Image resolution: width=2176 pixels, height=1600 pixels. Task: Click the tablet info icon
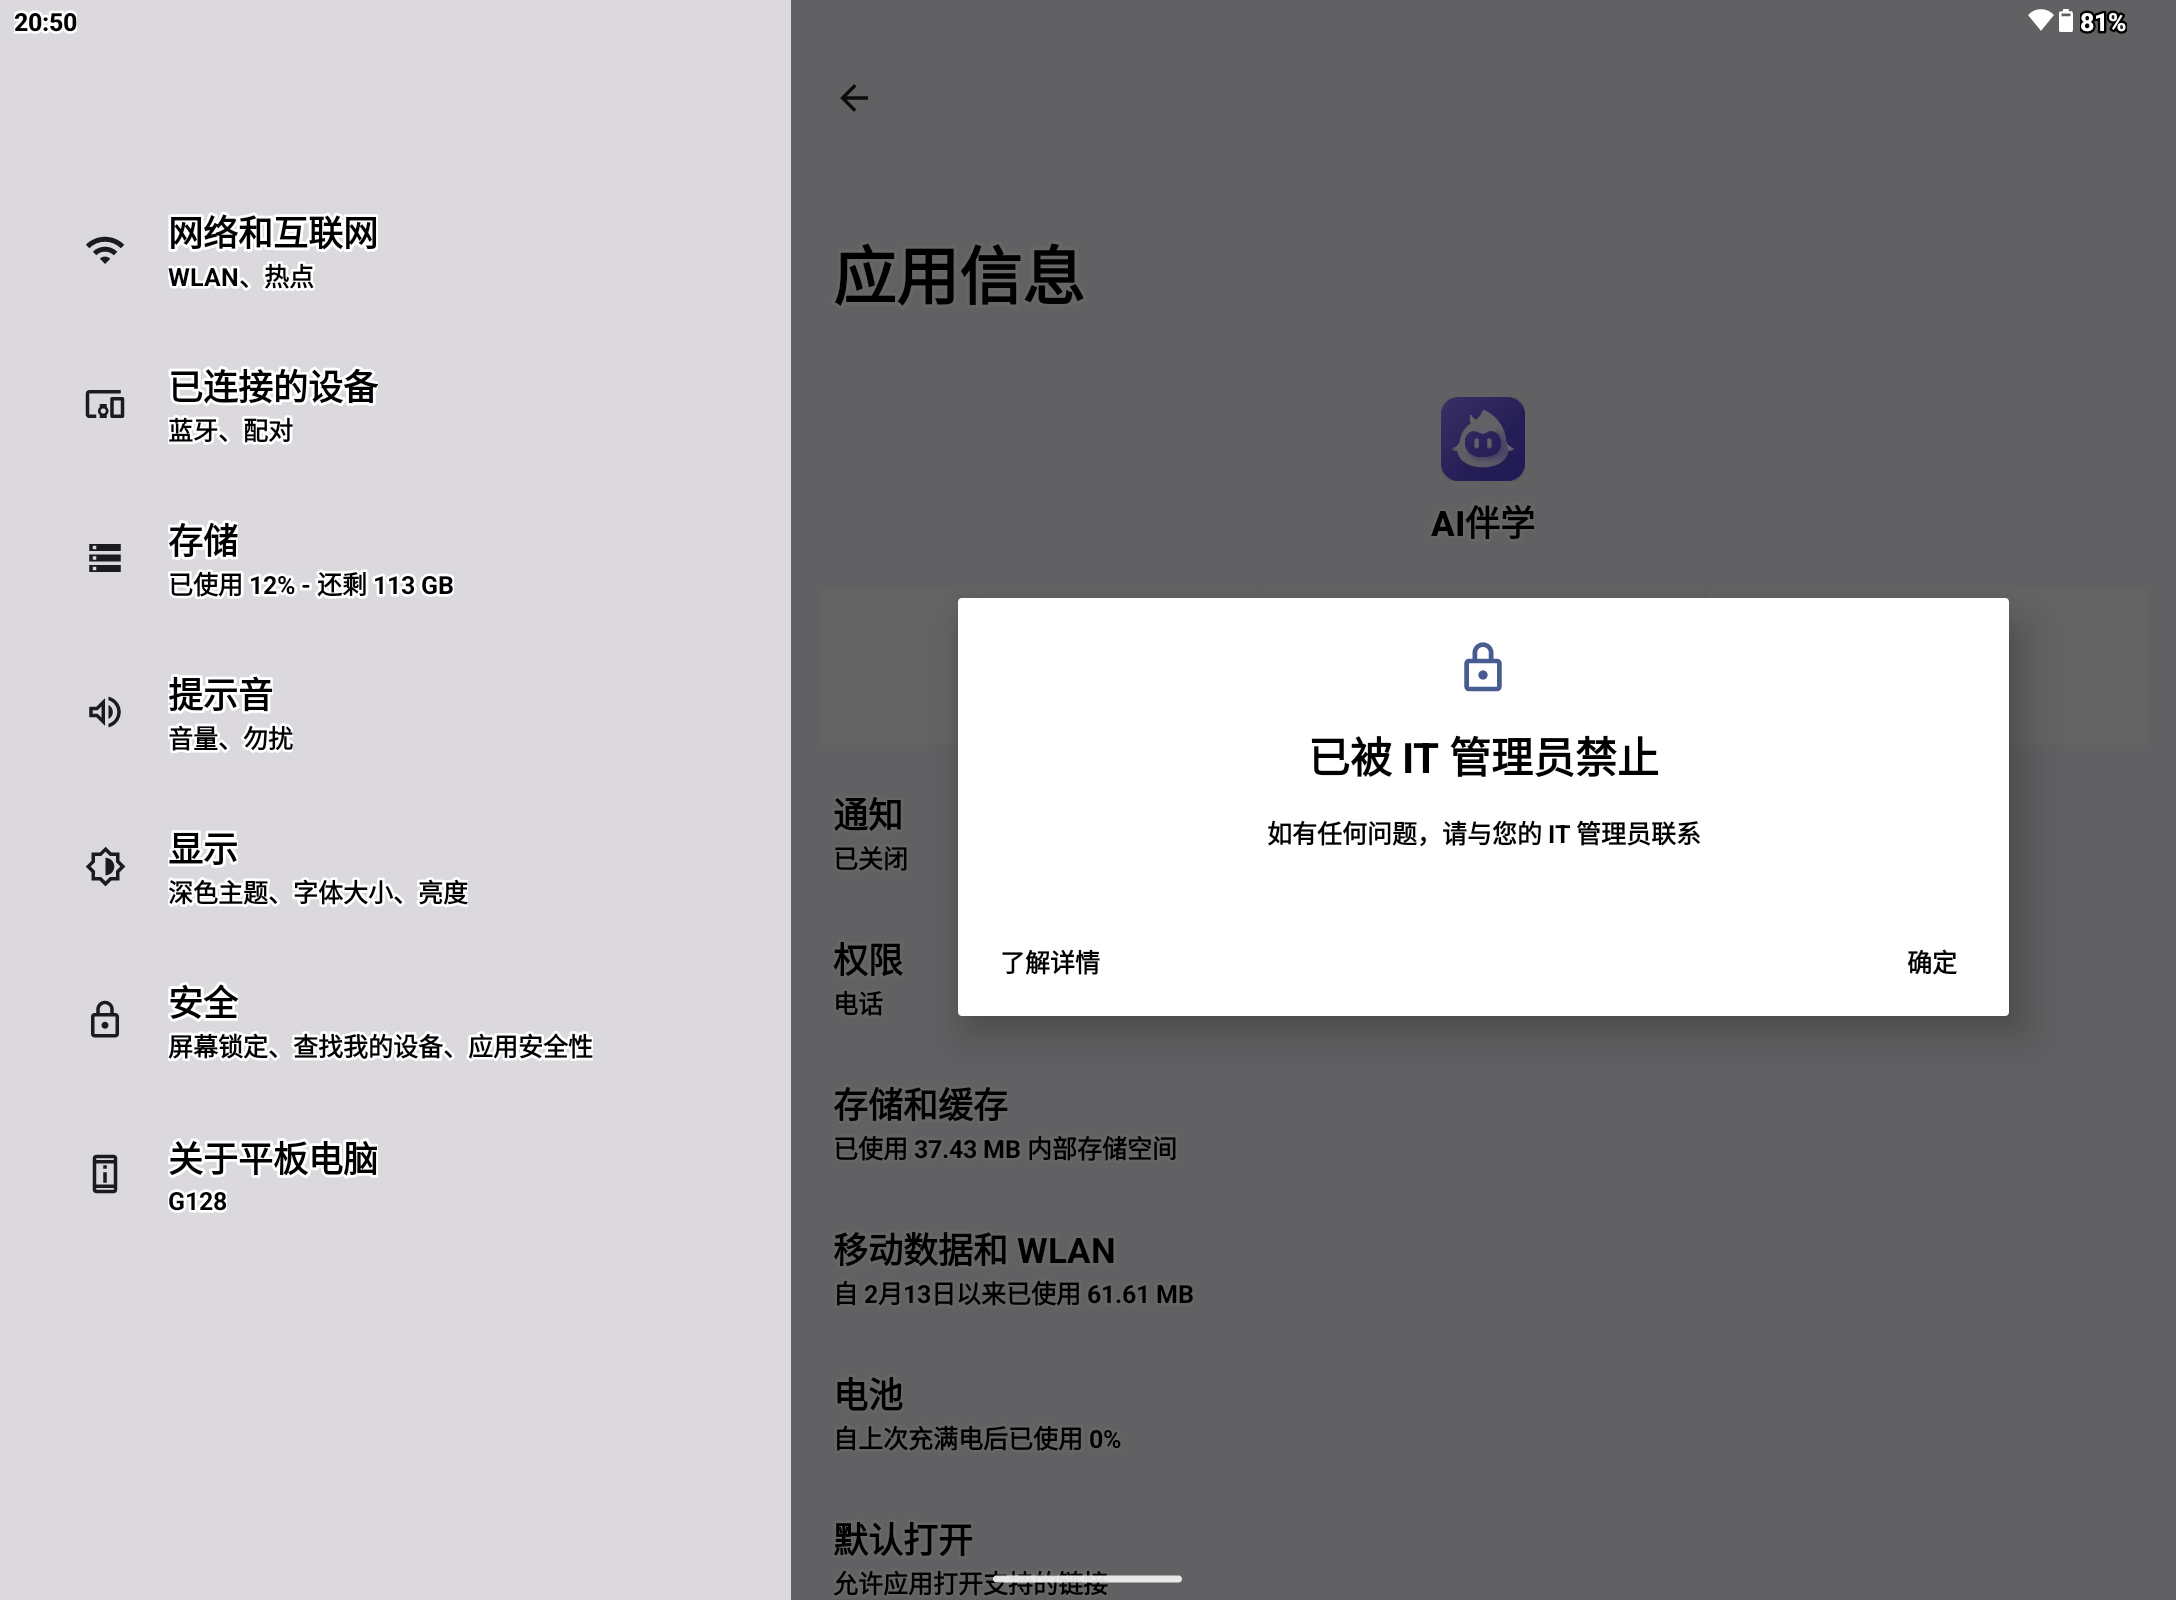coord(105,1174)
